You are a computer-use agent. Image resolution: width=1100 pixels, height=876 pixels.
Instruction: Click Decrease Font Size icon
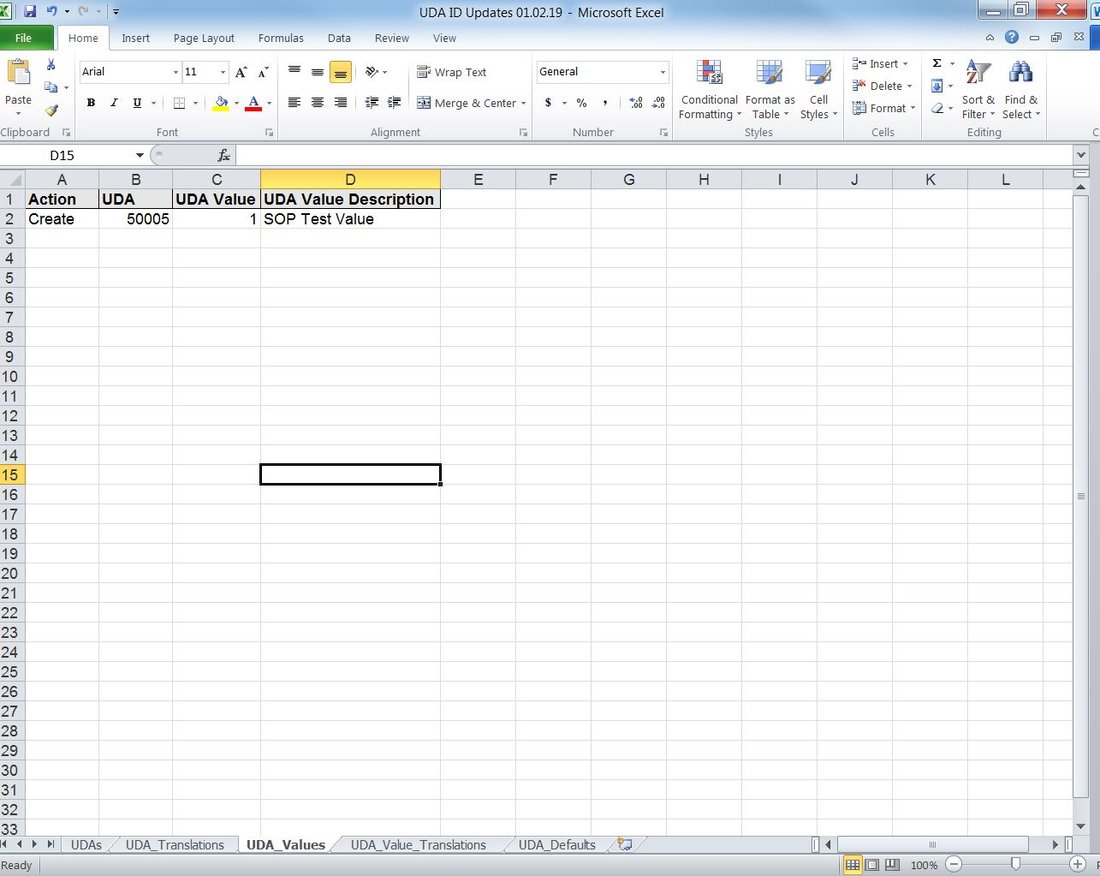[x=263, y=72]
